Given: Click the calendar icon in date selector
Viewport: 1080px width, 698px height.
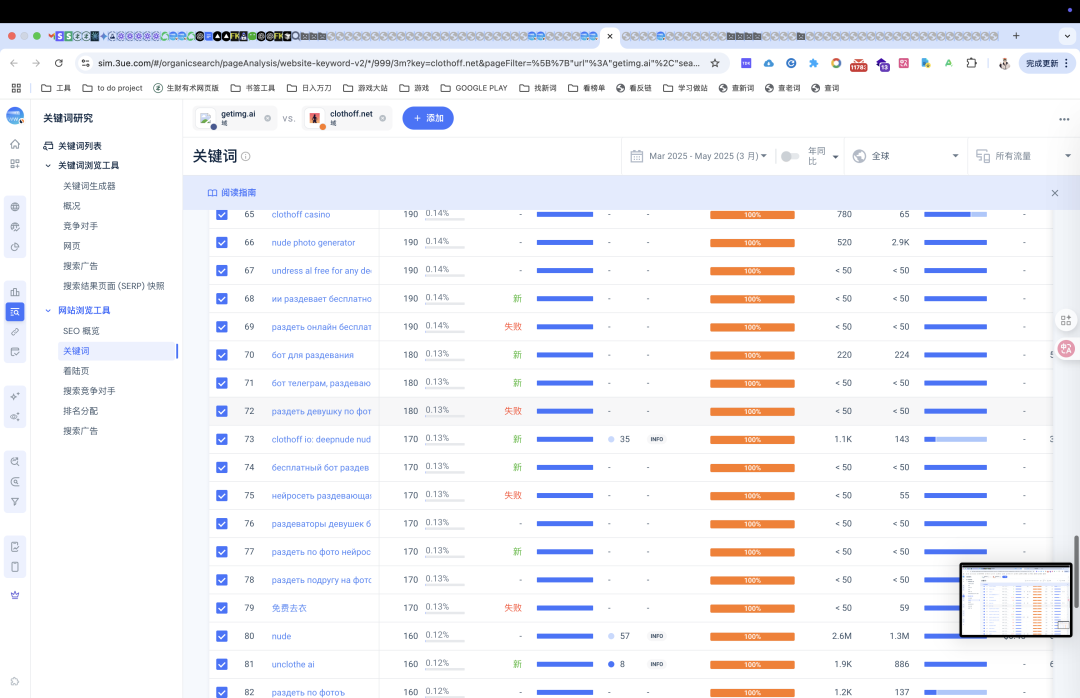Looking at the screenshot, I should [637, 156].
